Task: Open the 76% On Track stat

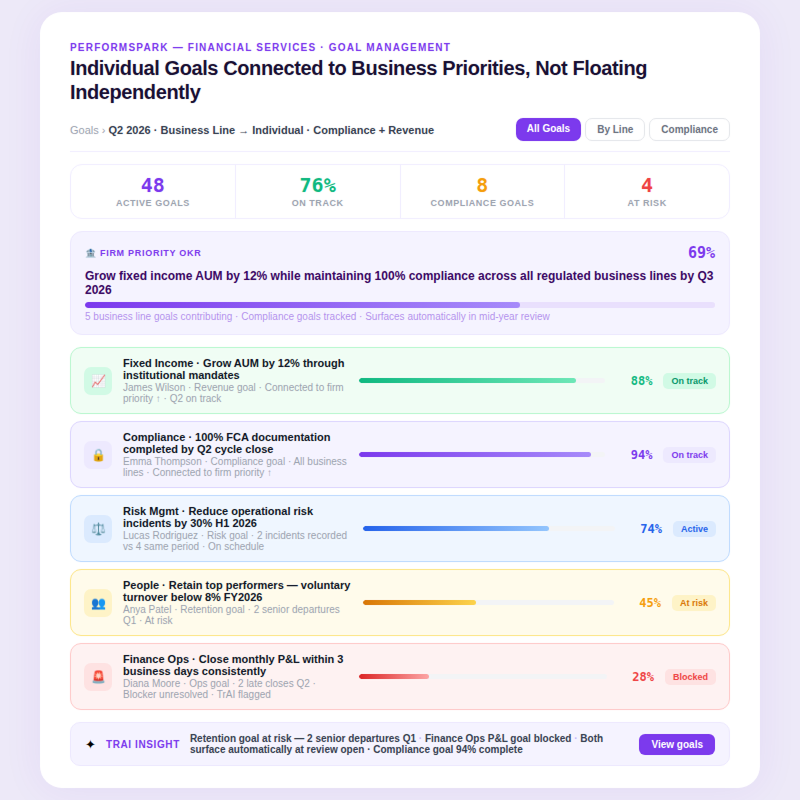Action: click(317, 191)
